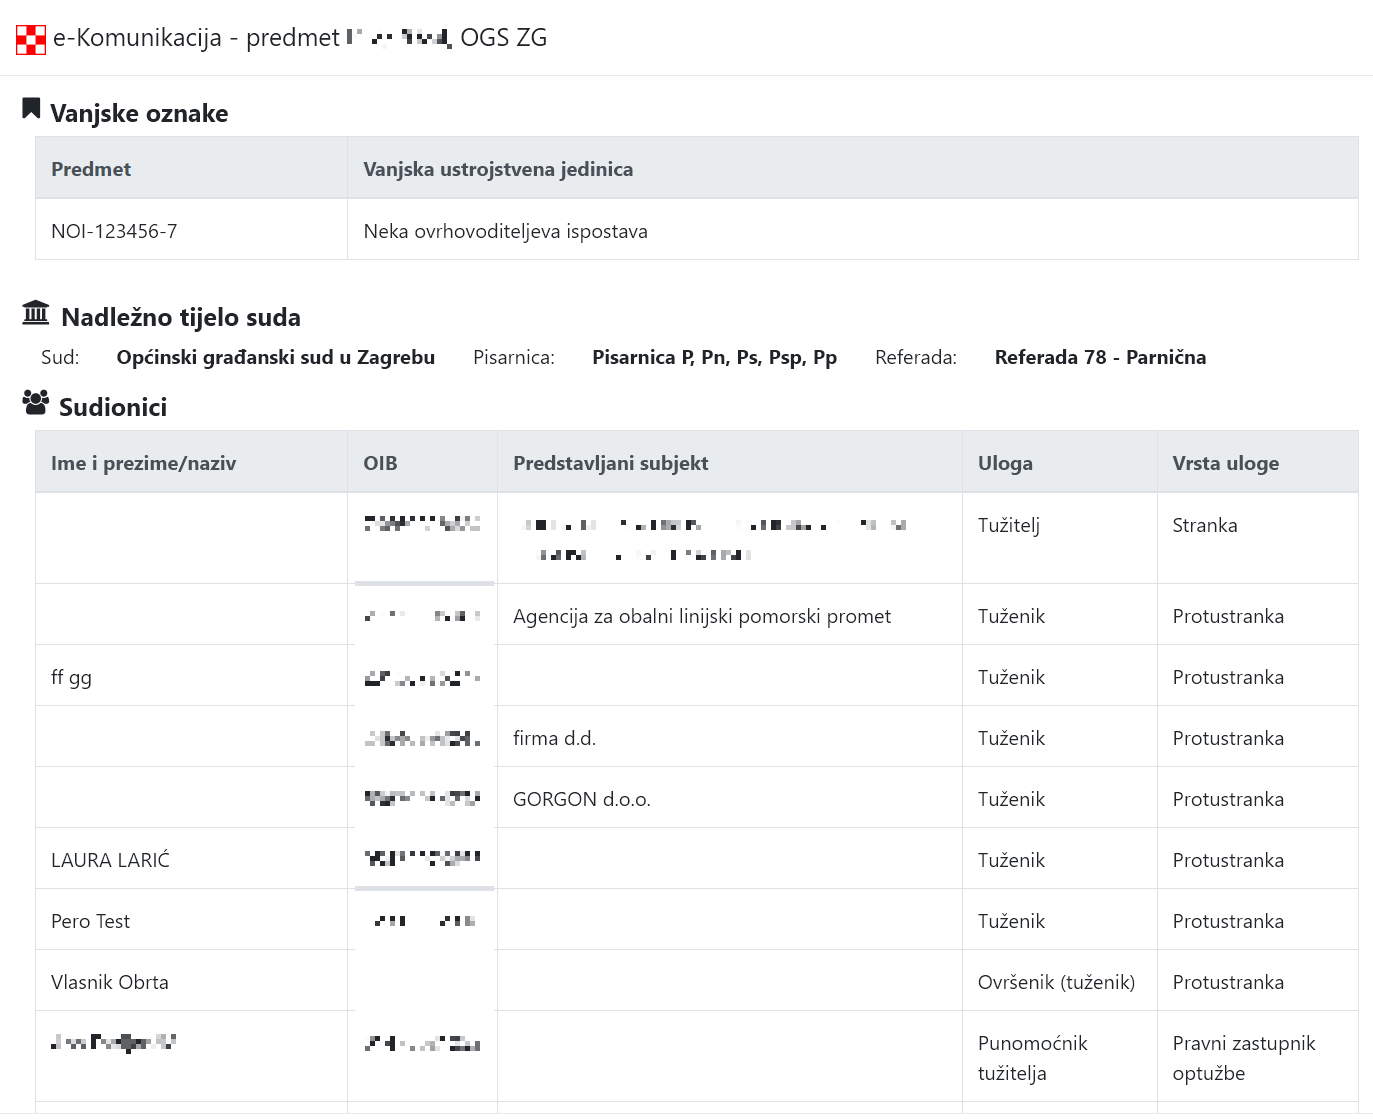
Task: Click Neka ovrhovoditeljeva ispostava cell
Action: coord(505,231)
